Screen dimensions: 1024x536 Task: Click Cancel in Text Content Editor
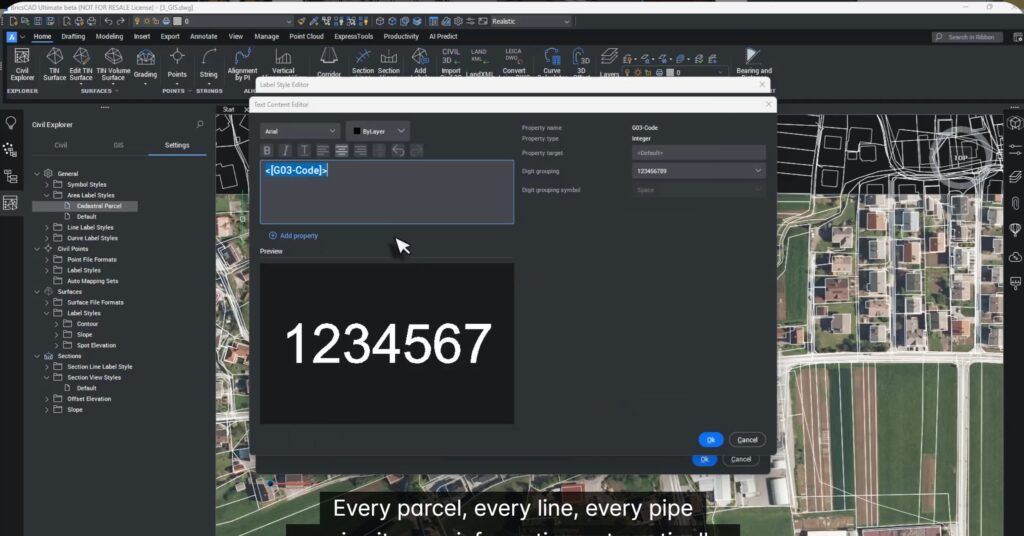747,440
